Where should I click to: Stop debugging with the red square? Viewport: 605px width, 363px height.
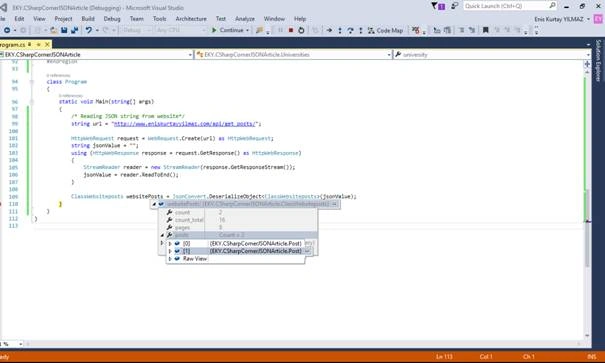click(291, 30)
